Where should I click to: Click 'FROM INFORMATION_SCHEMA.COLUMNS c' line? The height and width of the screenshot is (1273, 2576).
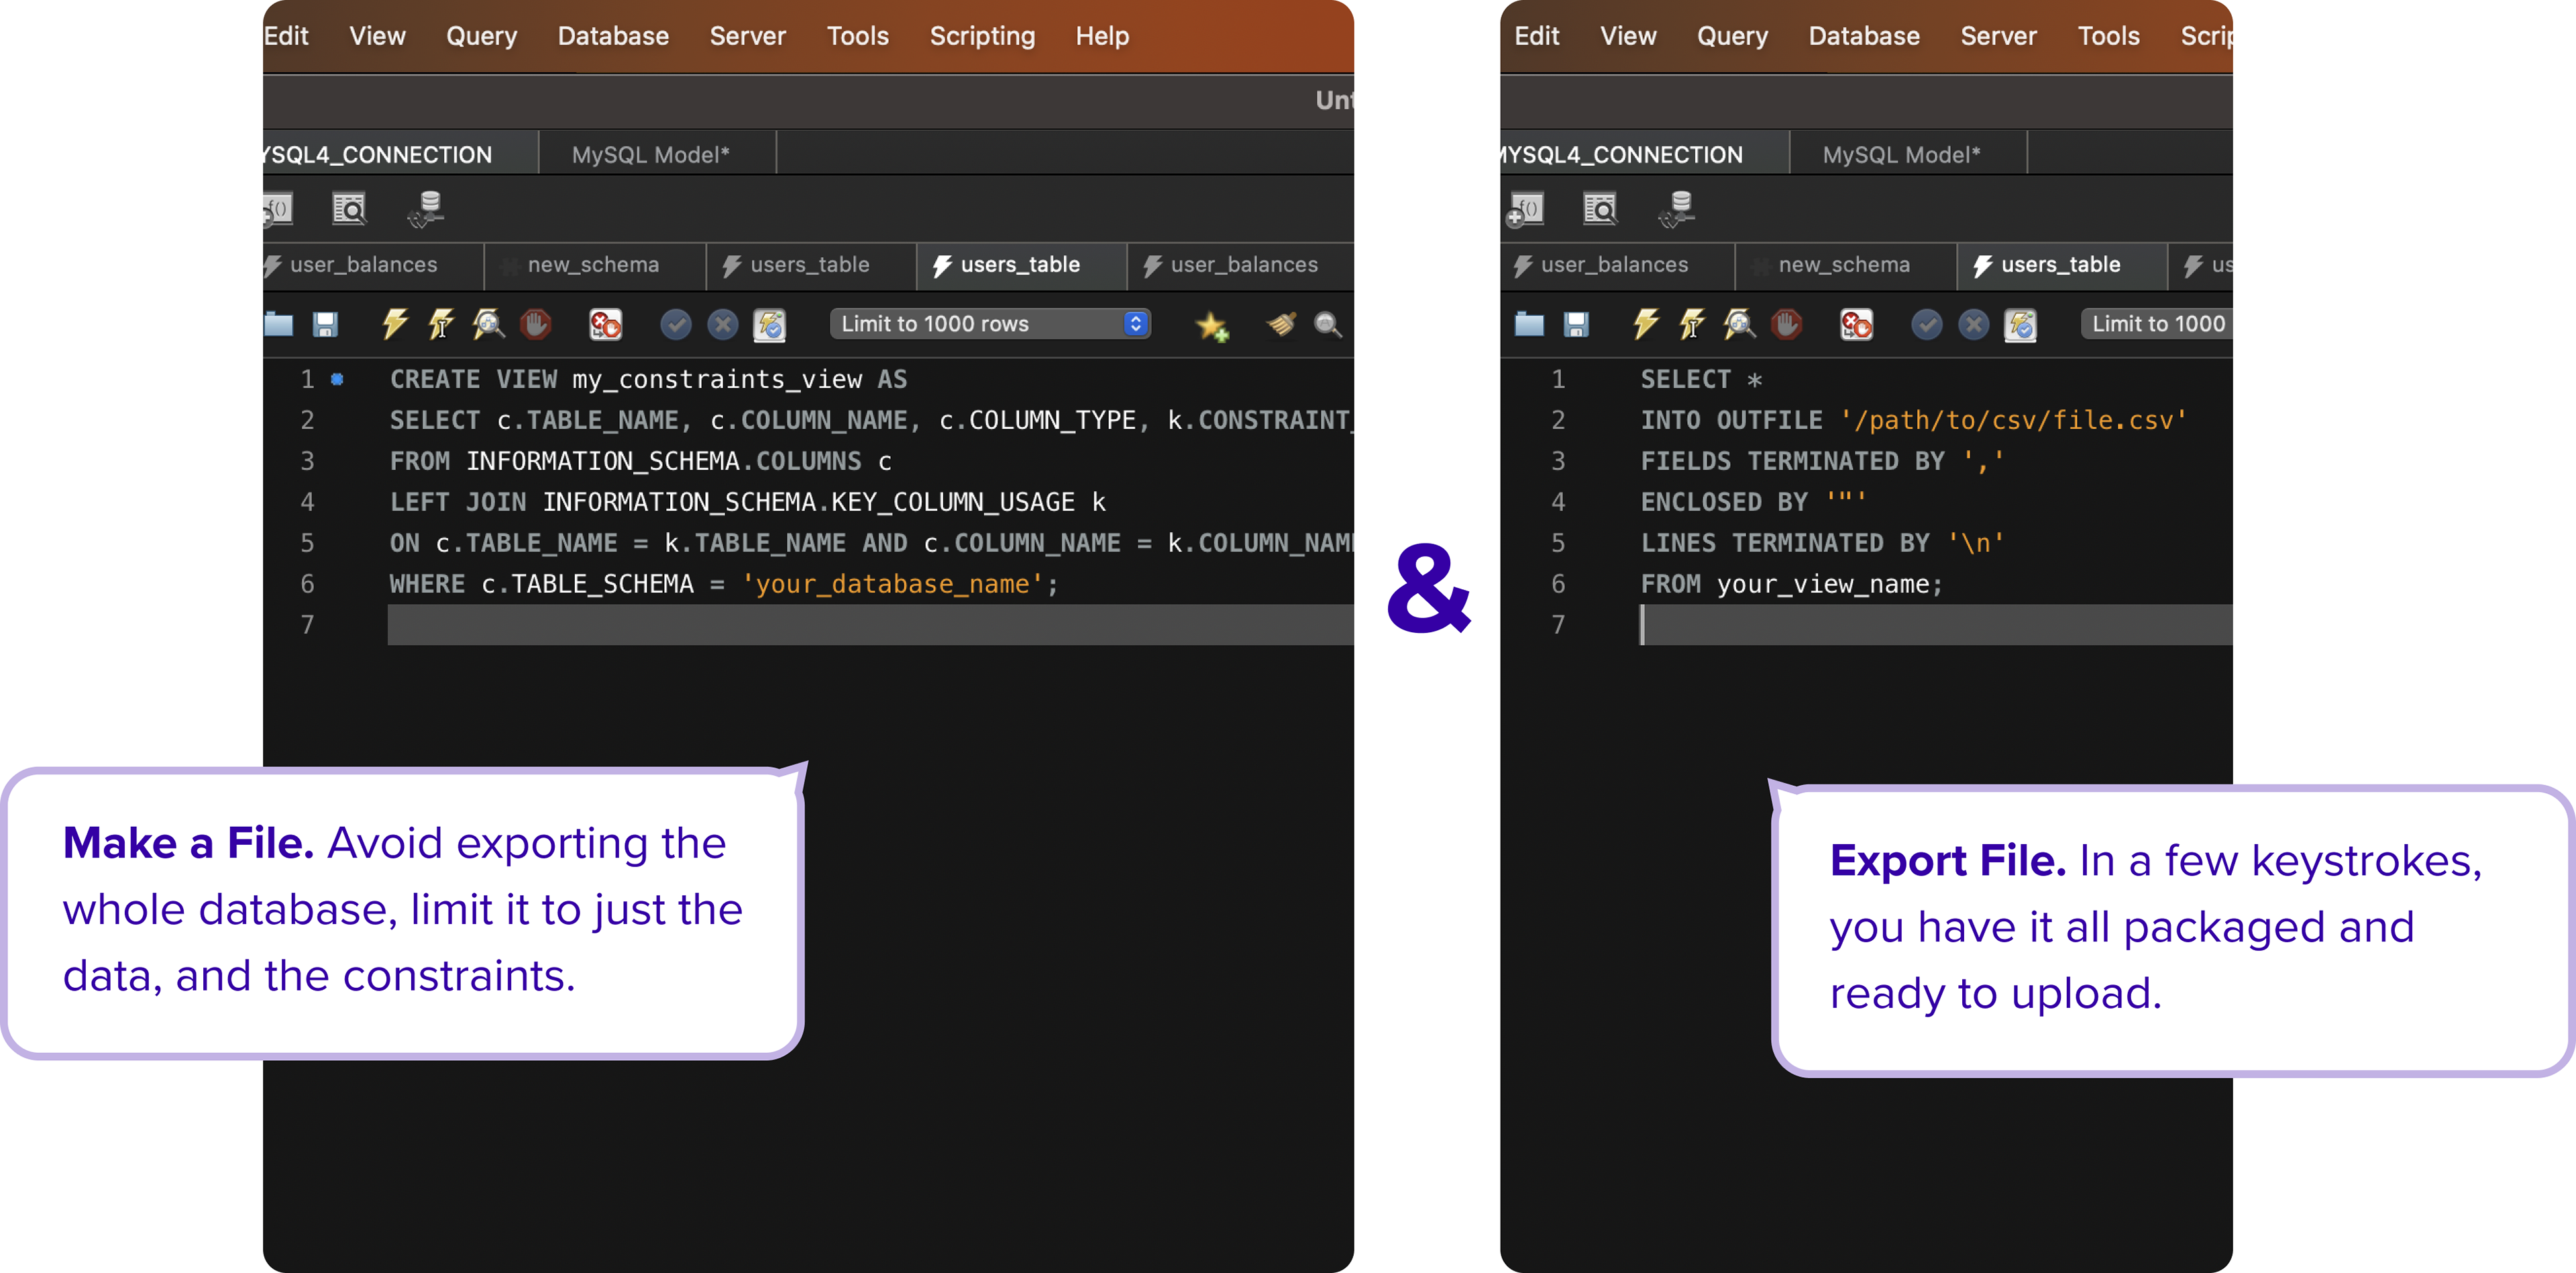tap(640, 461)
